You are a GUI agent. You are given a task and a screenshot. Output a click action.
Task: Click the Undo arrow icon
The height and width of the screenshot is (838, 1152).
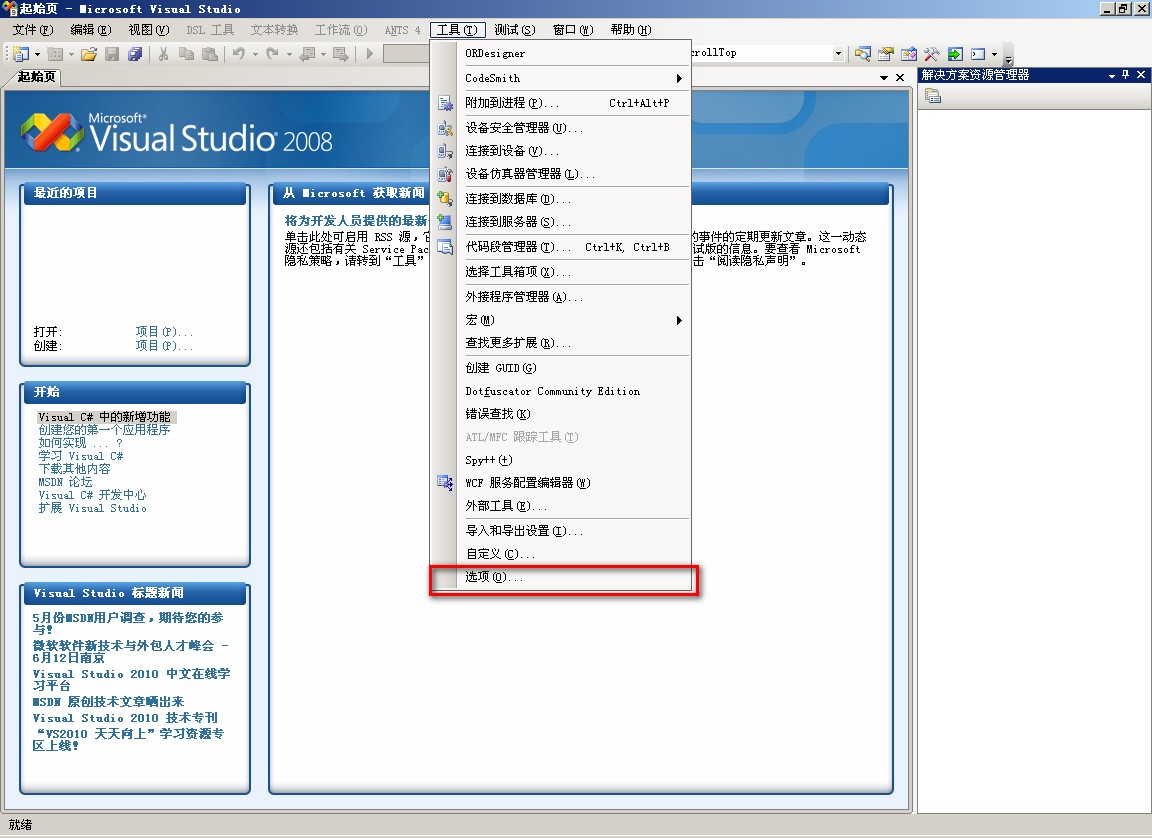[239, 54]
